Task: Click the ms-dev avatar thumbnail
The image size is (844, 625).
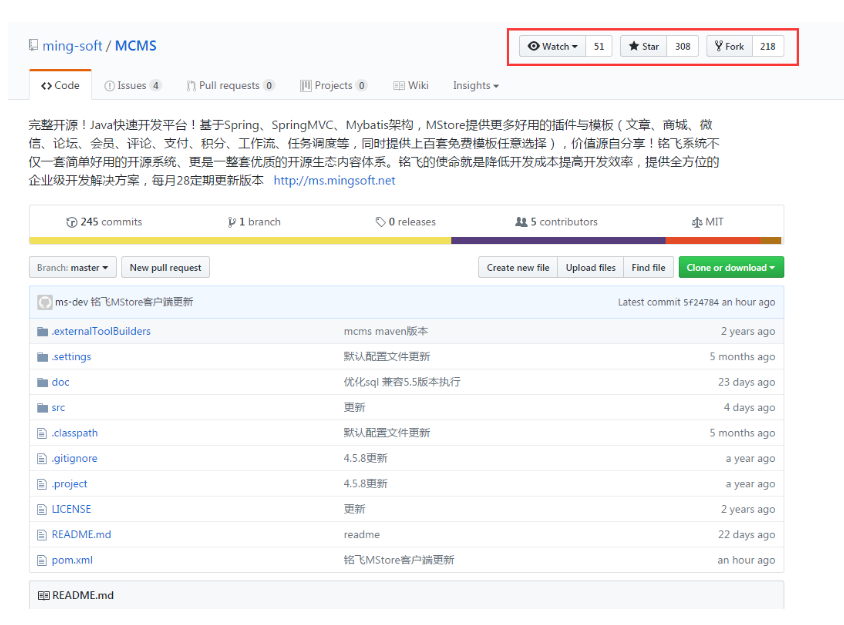Action: tap(44, 302)
